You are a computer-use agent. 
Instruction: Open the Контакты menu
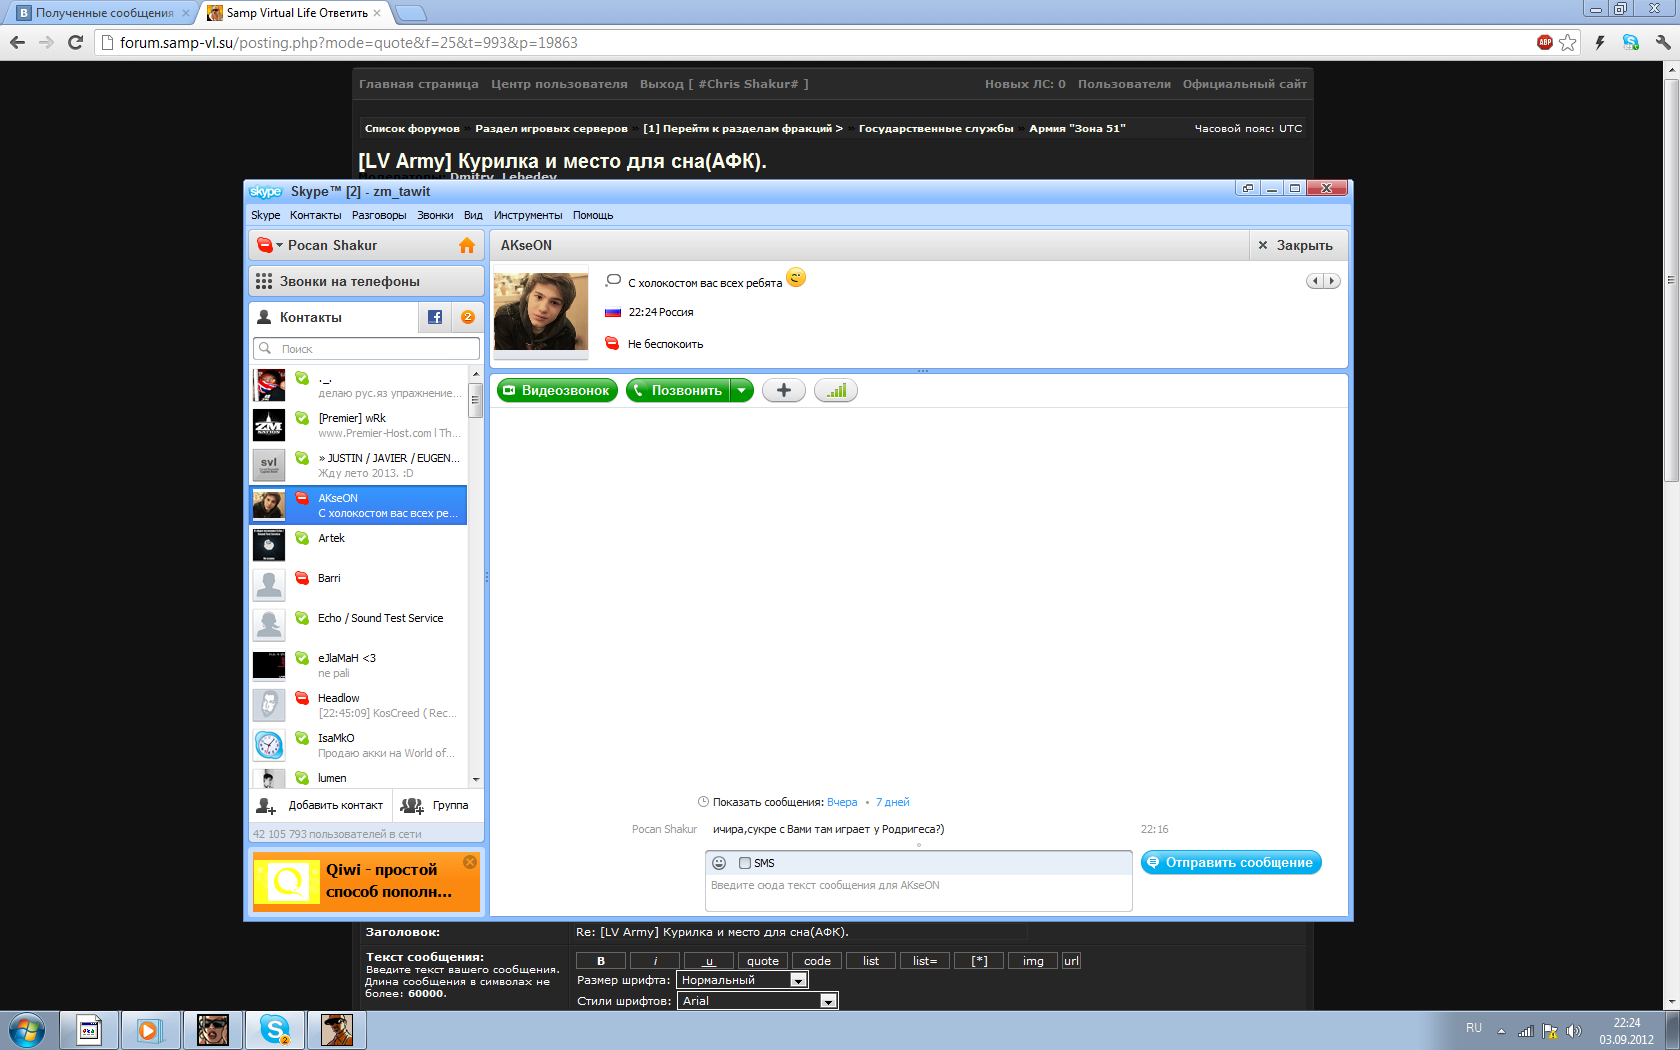[315, 215]
